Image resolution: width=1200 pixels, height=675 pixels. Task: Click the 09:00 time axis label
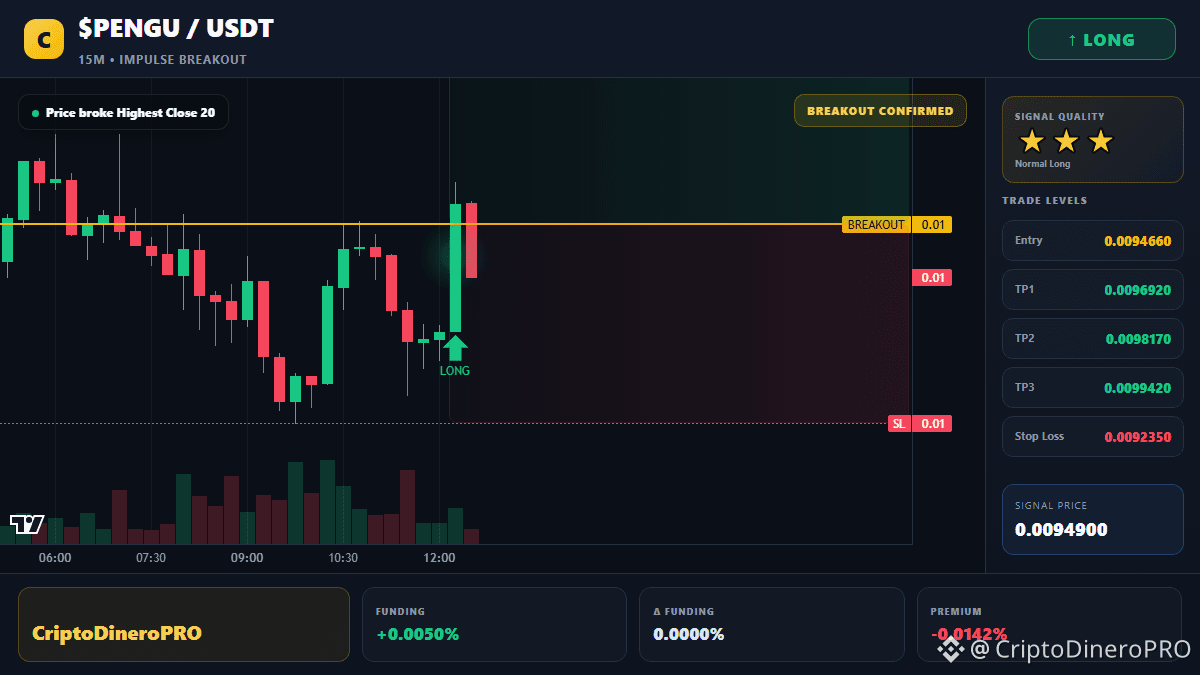tap(247, 558)
